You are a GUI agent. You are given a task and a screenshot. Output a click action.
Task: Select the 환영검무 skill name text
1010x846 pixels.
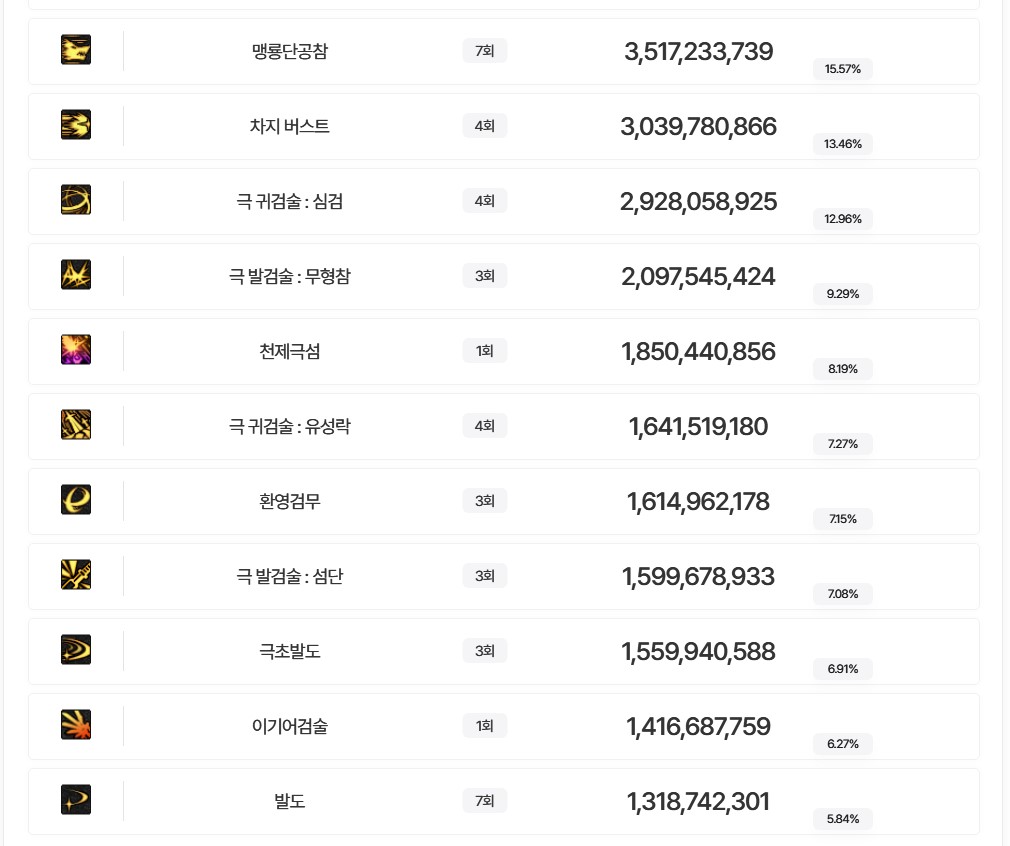pos(290,501)
